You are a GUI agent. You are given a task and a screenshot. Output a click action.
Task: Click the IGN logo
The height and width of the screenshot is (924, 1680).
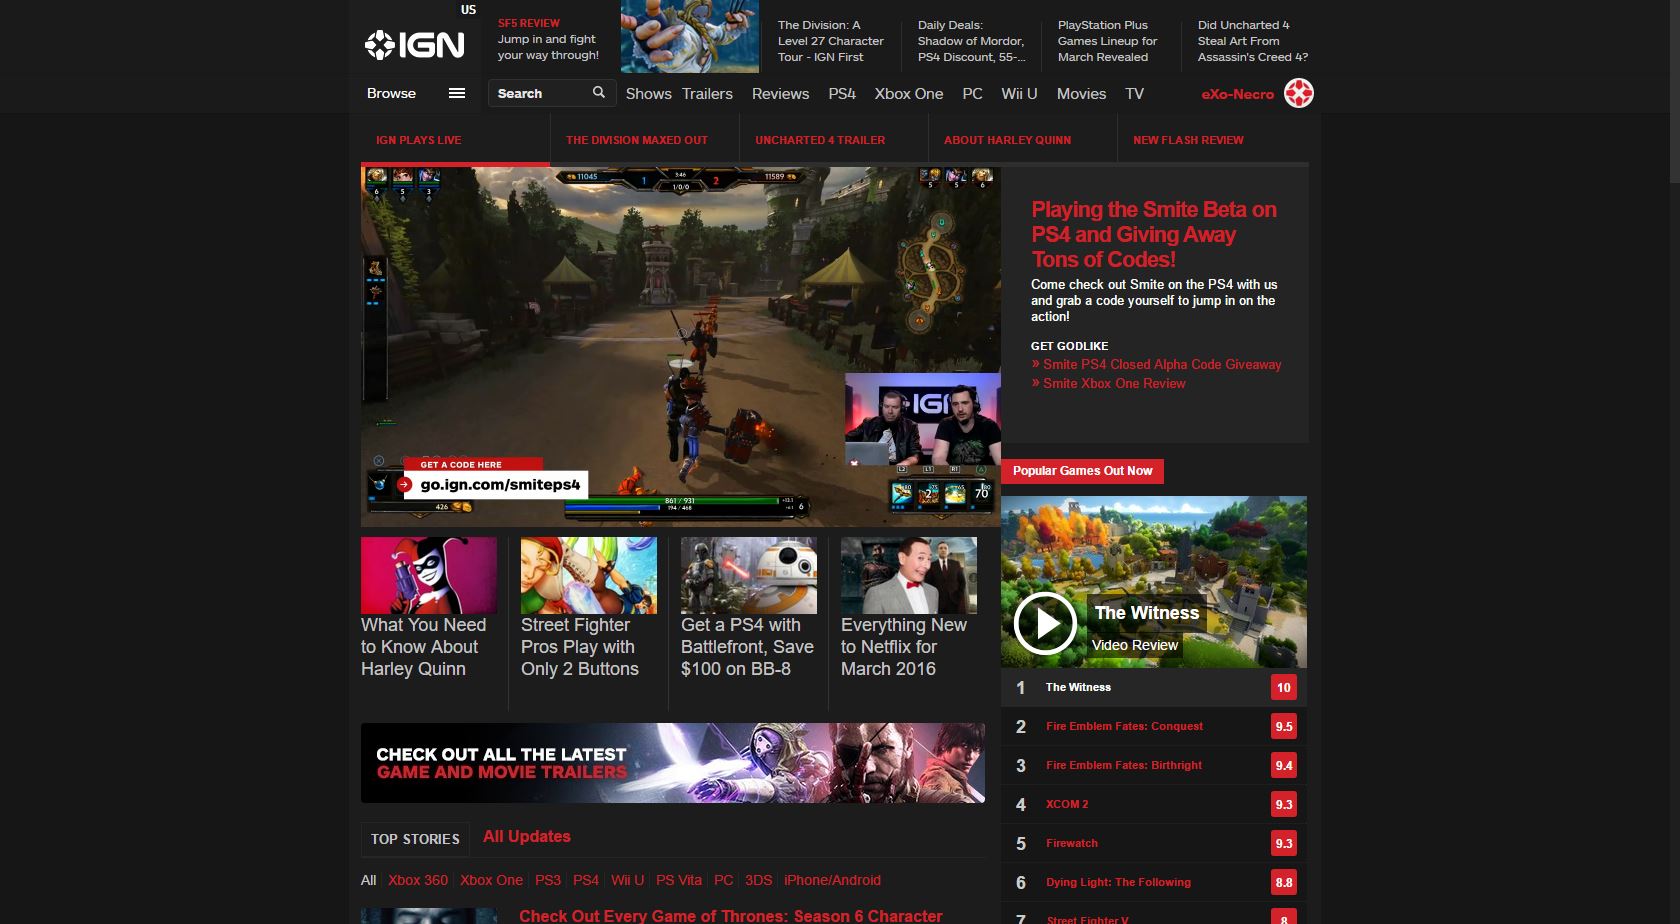(x=416, y=44)
